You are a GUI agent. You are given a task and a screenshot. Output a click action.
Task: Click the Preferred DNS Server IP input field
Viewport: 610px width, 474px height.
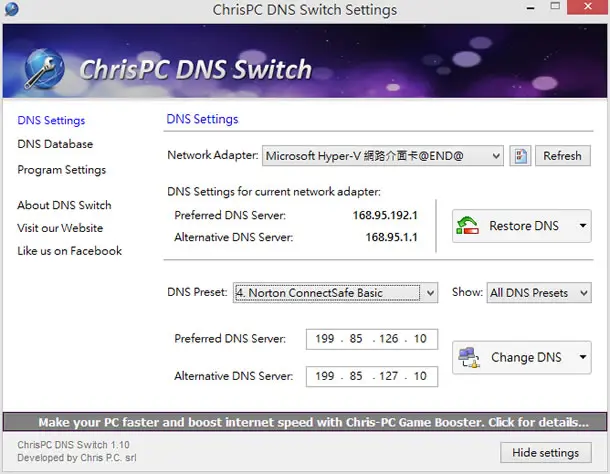click(x=372, y=339)
